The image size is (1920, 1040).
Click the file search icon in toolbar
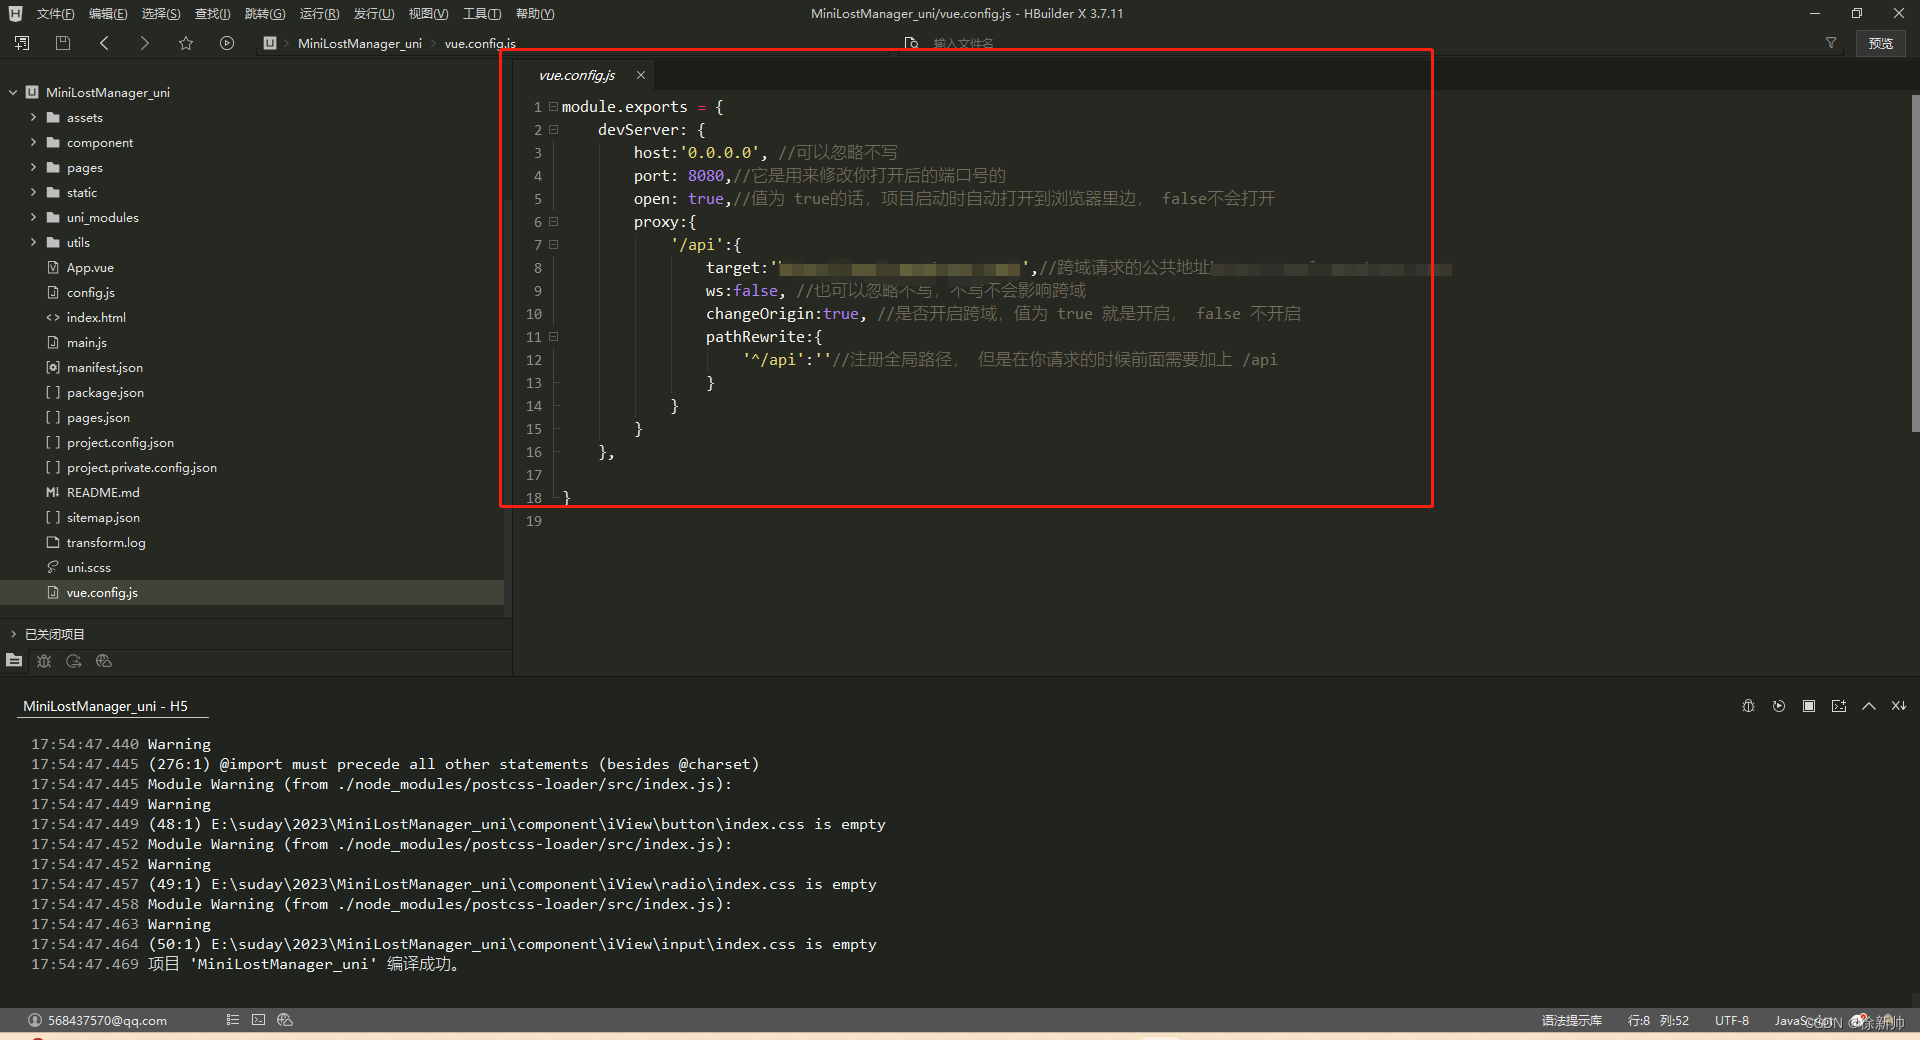911,43
